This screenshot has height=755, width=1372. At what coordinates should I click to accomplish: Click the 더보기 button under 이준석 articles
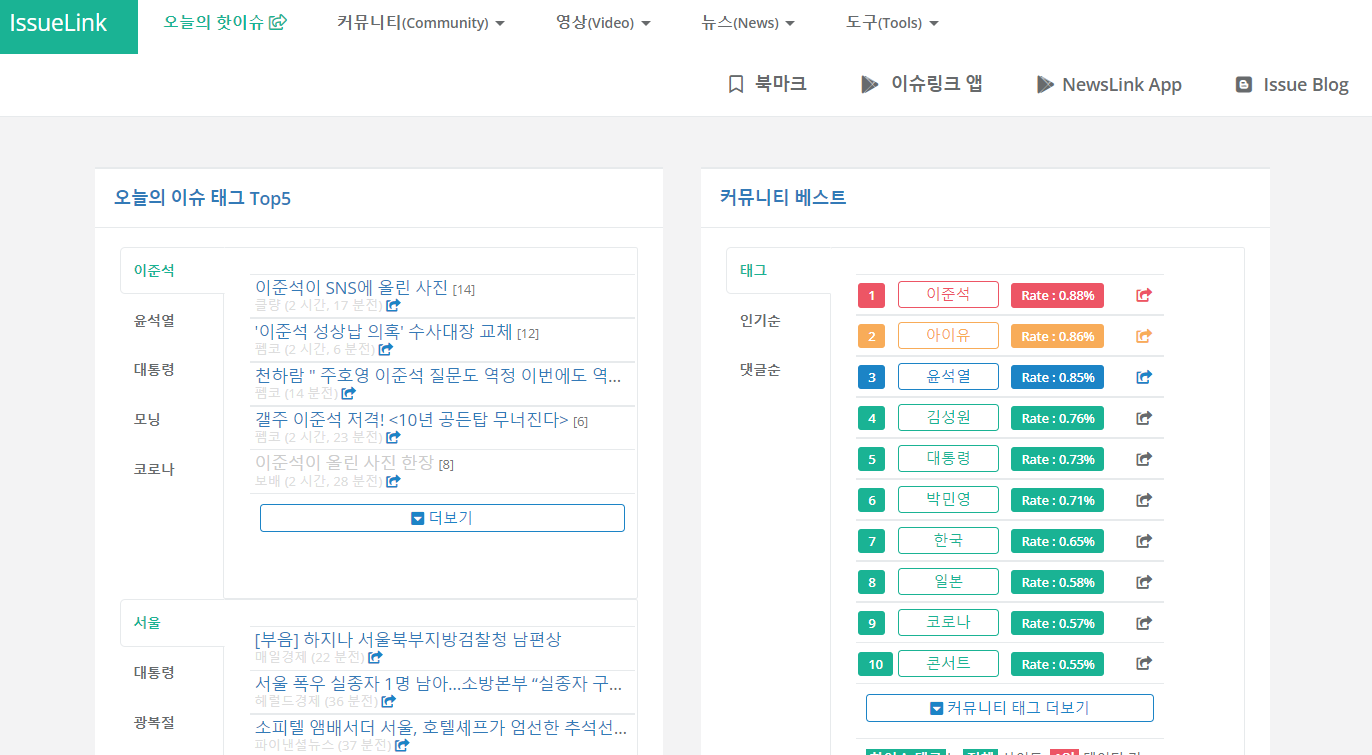[442, 518]
